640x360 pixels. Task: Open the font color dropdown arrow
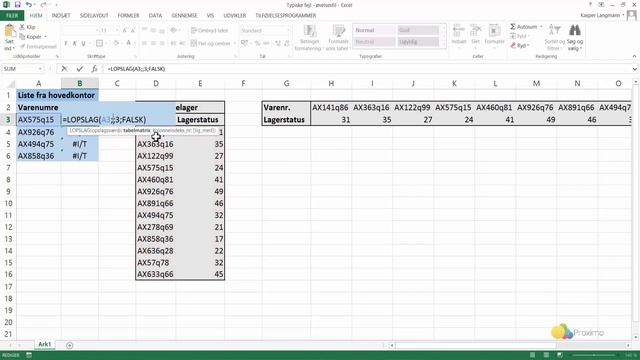[x=134, y=43]
